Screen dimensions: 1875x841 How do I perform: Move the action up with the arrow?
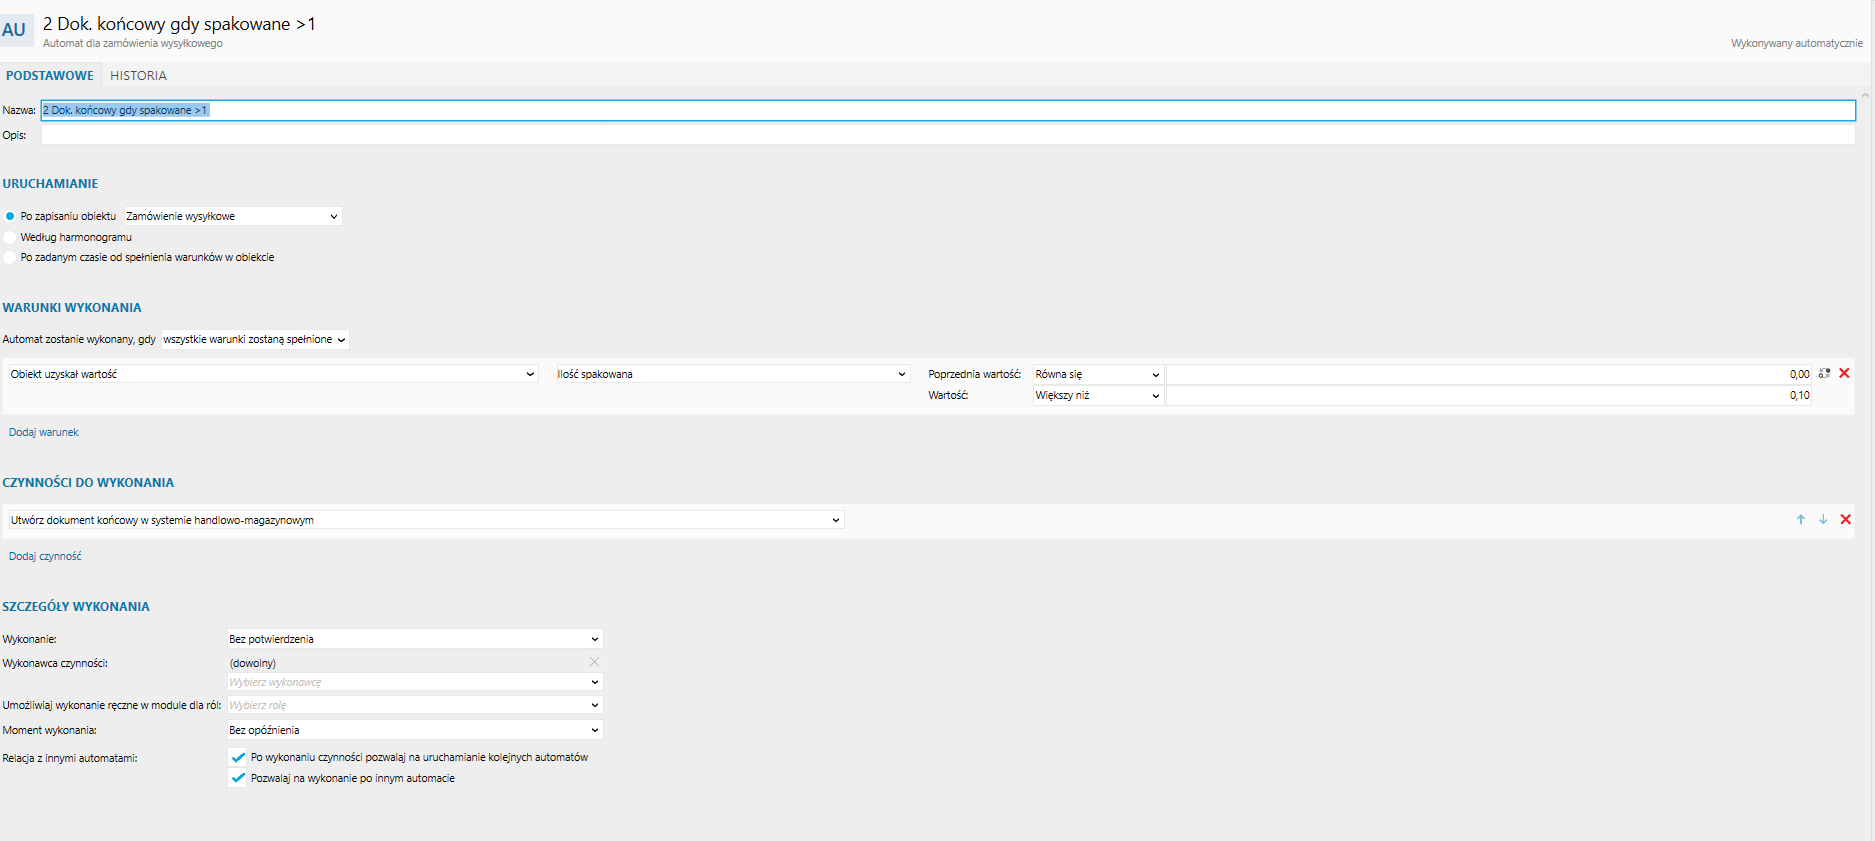pos(1800,519)
